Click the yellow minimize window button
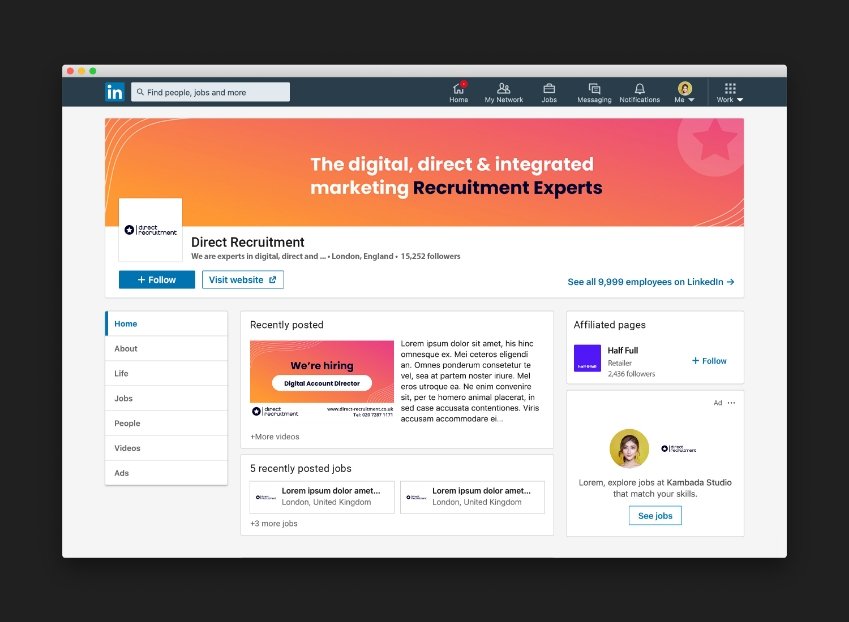The height and width of the screenshot is (622, 849). 81,71
